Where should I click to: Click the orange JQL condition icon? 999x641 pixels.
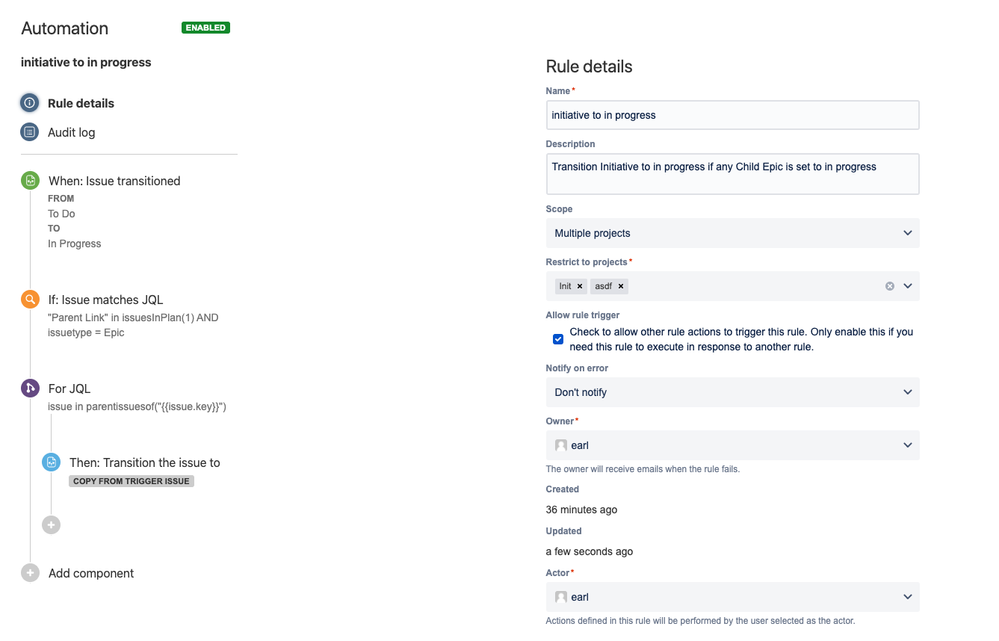31,299
